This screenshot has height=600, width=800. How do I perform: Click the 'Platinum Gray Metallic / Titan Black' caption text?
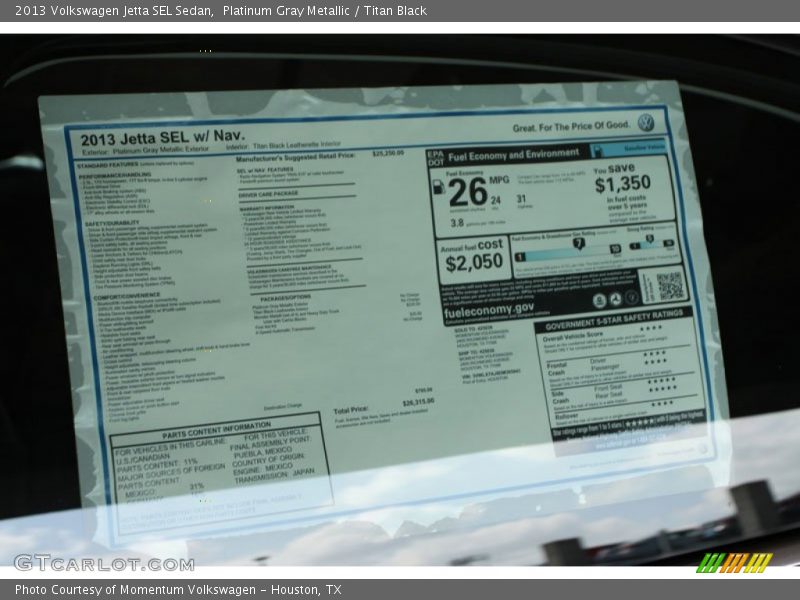click(x=324, y=11)
